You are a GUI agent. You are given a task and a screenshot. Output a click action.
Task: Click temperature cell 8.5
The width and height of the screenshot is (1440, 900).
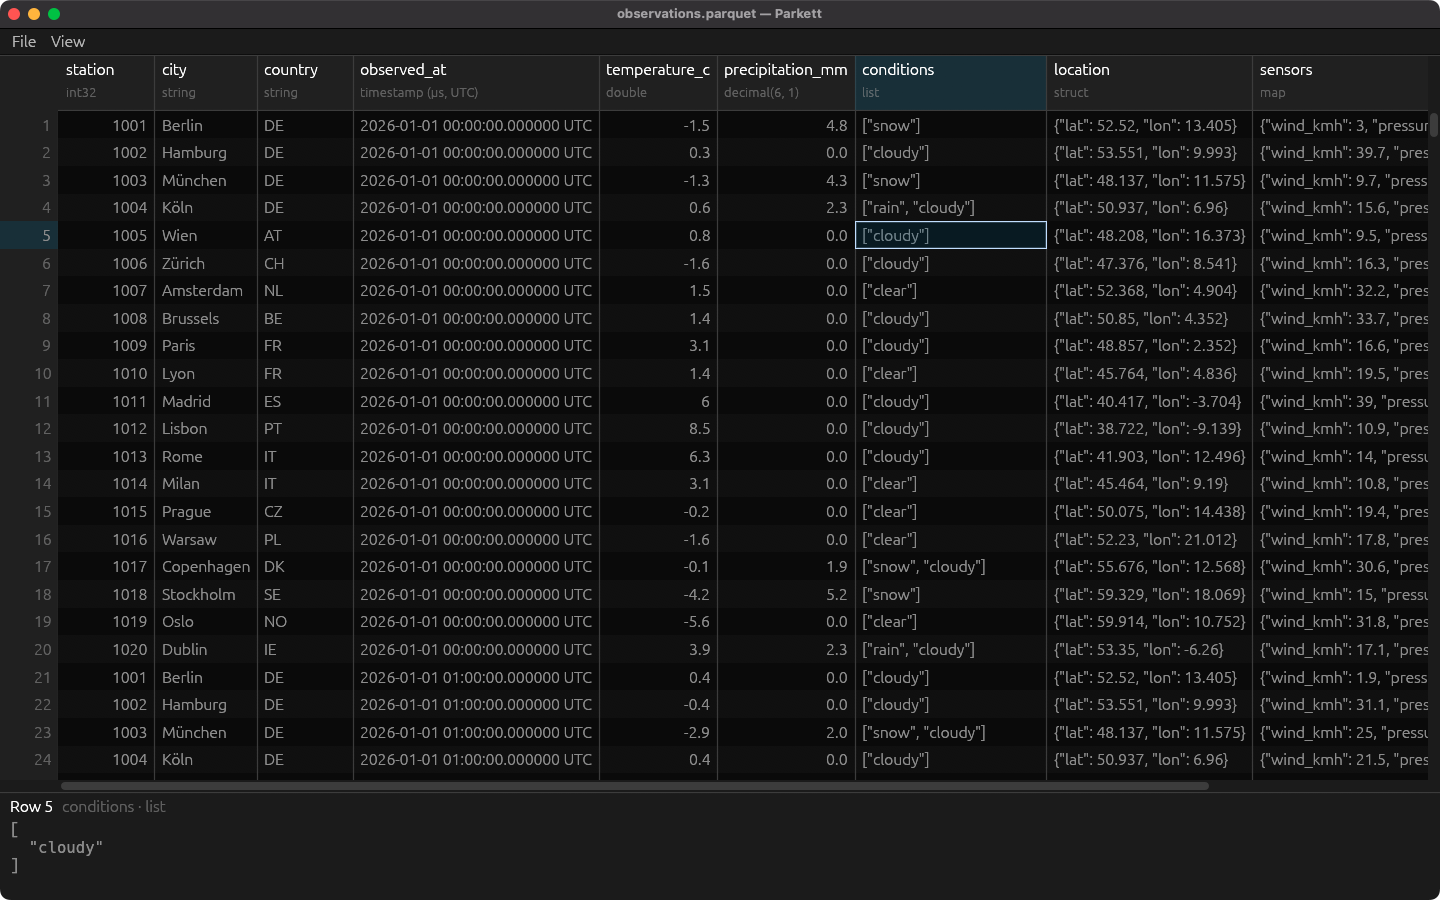coord(658,429)
